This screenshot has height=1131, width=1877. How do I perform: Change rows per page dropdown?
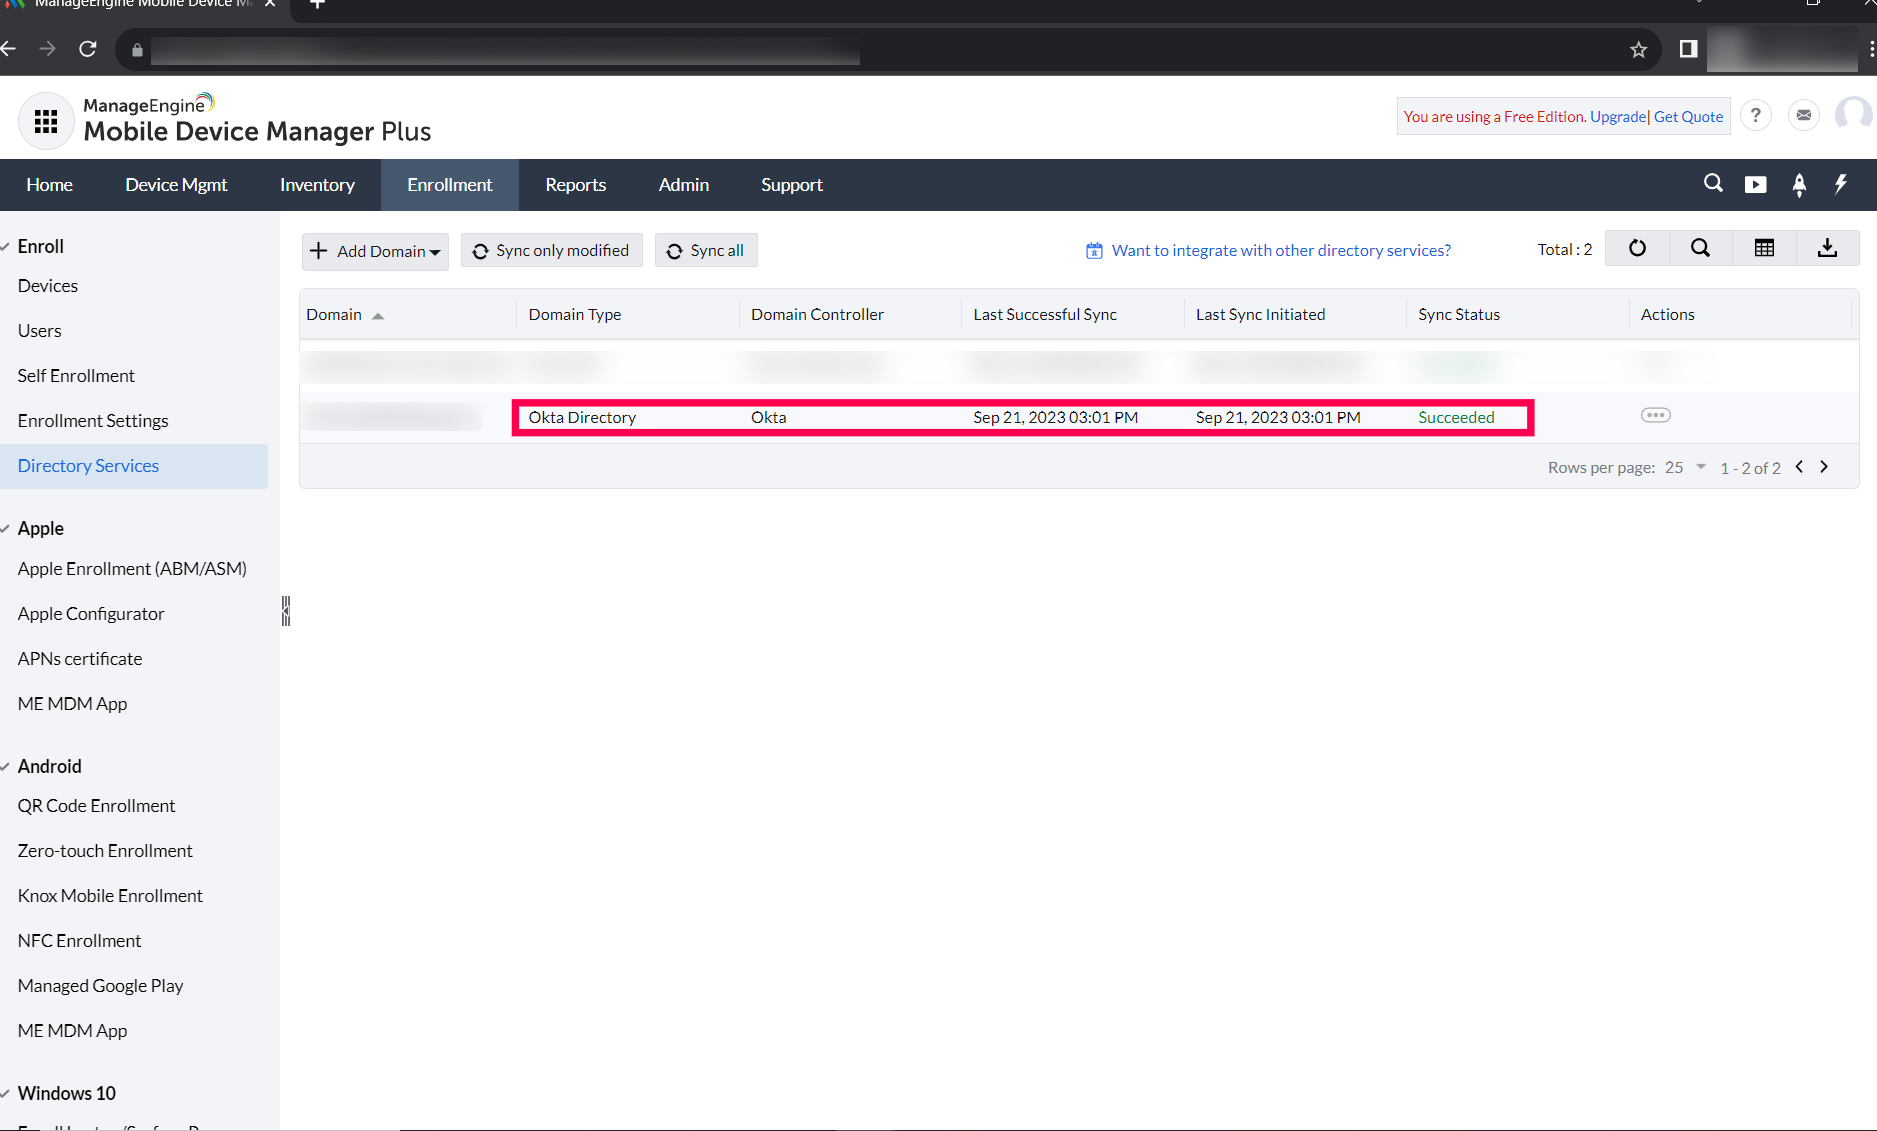point(1685,467)
